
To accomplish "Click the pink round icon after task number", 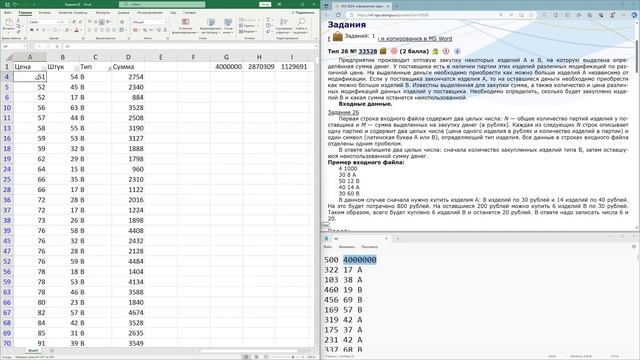I will (x=394, y=51).
